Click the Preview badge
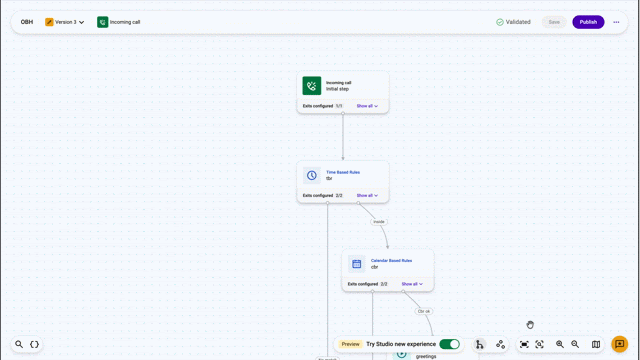This screenshot has width=640, height=360. 350,344
